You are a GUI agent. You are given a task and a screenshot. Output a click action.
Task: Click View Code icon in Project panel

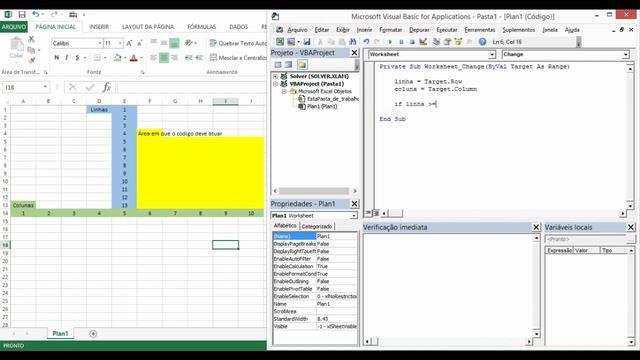coord(278,64)
